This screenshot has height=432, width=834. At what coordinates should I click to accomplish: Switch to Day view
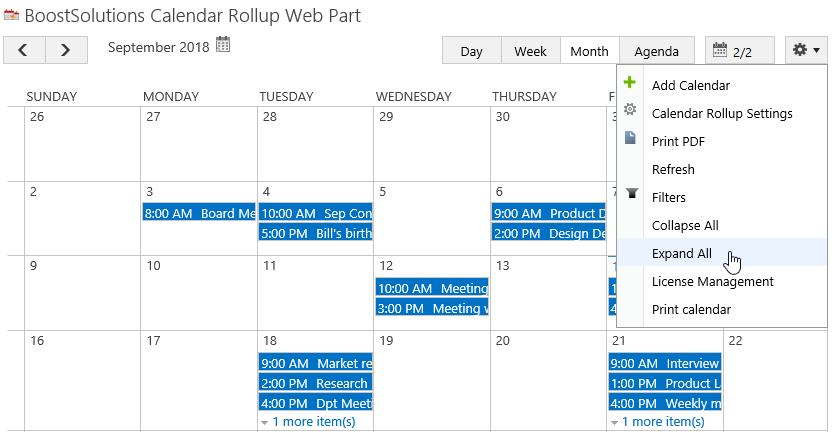pyautogui.click(x=472, y=51)
